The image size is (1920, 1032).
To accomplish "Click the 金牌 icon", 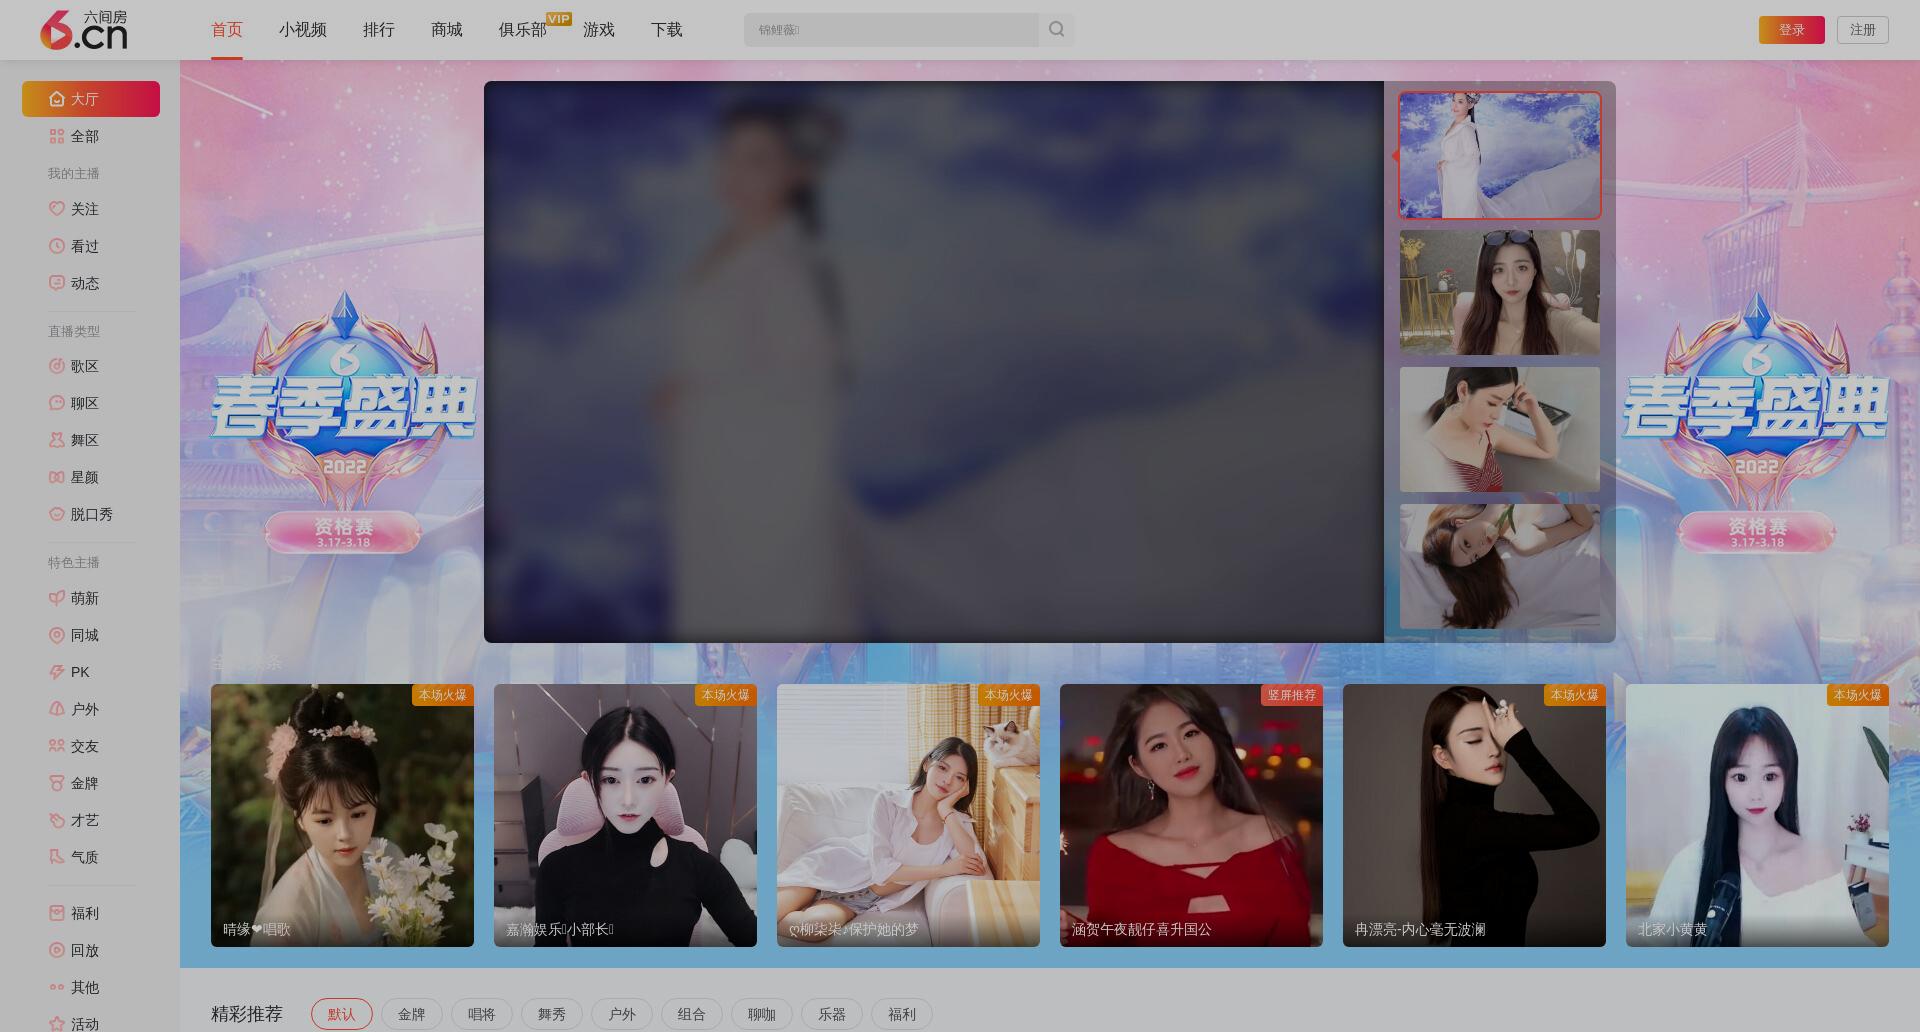I will point(57,783).
